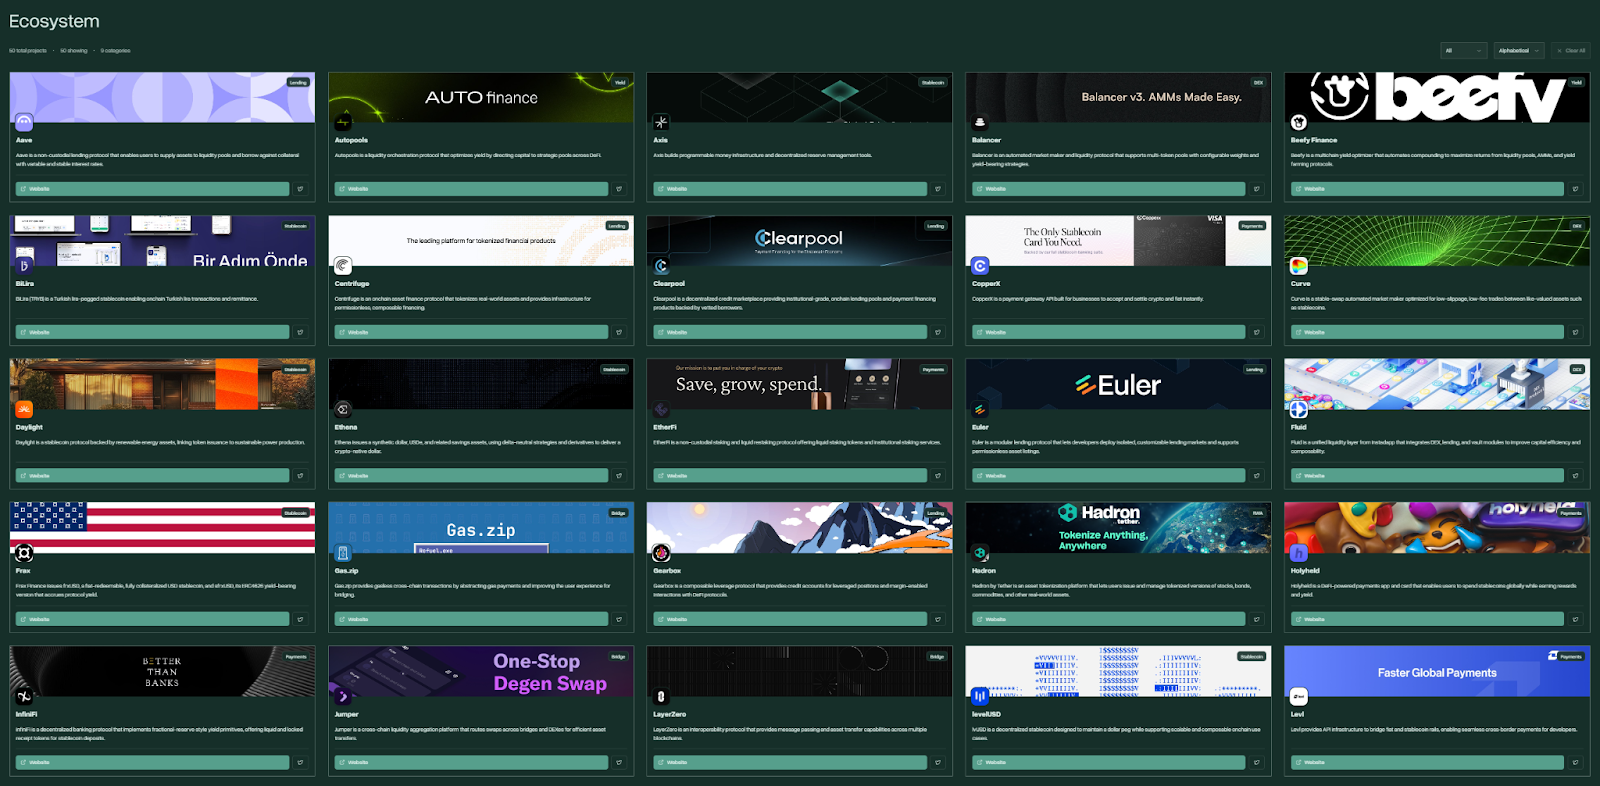Click the Gas.zip logo icon
Screen dimensions: 1600x786
click(343, 553)
